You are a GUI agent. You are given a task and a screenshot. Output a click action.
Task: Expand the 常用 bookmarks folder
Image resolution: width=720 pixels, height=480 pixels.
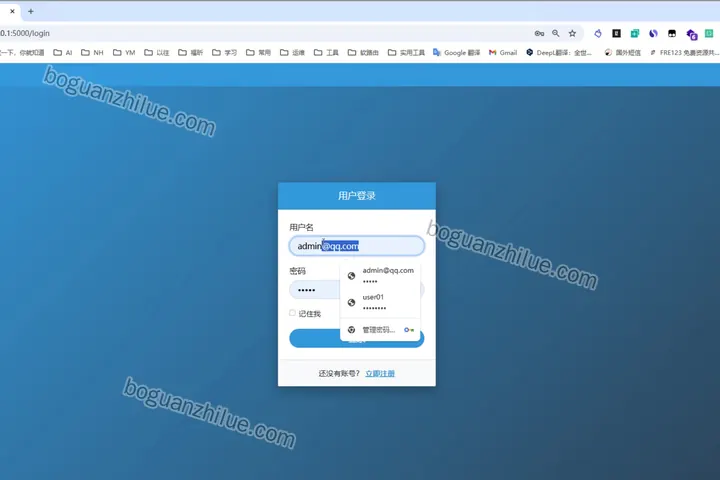[x=259, y=53]
